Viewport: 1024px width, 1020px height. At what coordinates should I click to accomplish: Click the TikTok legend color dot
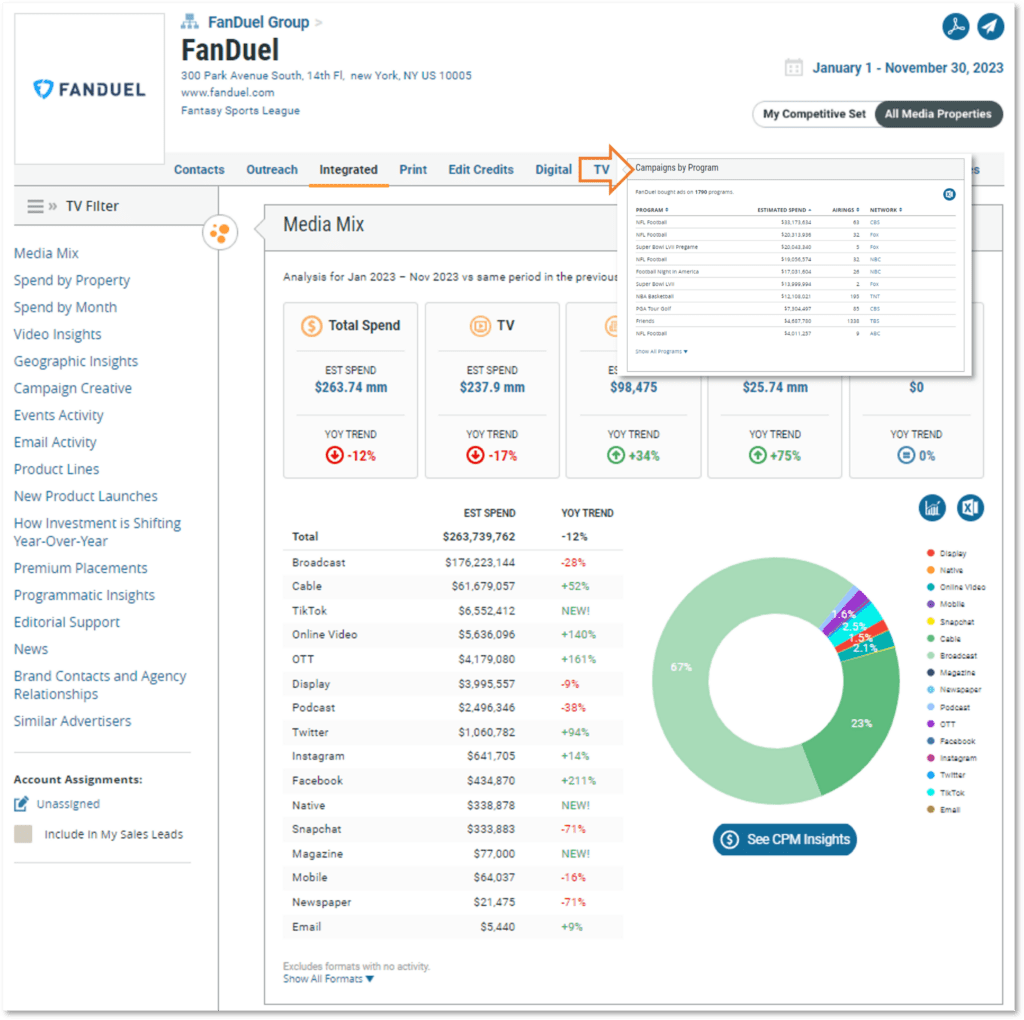931,792
